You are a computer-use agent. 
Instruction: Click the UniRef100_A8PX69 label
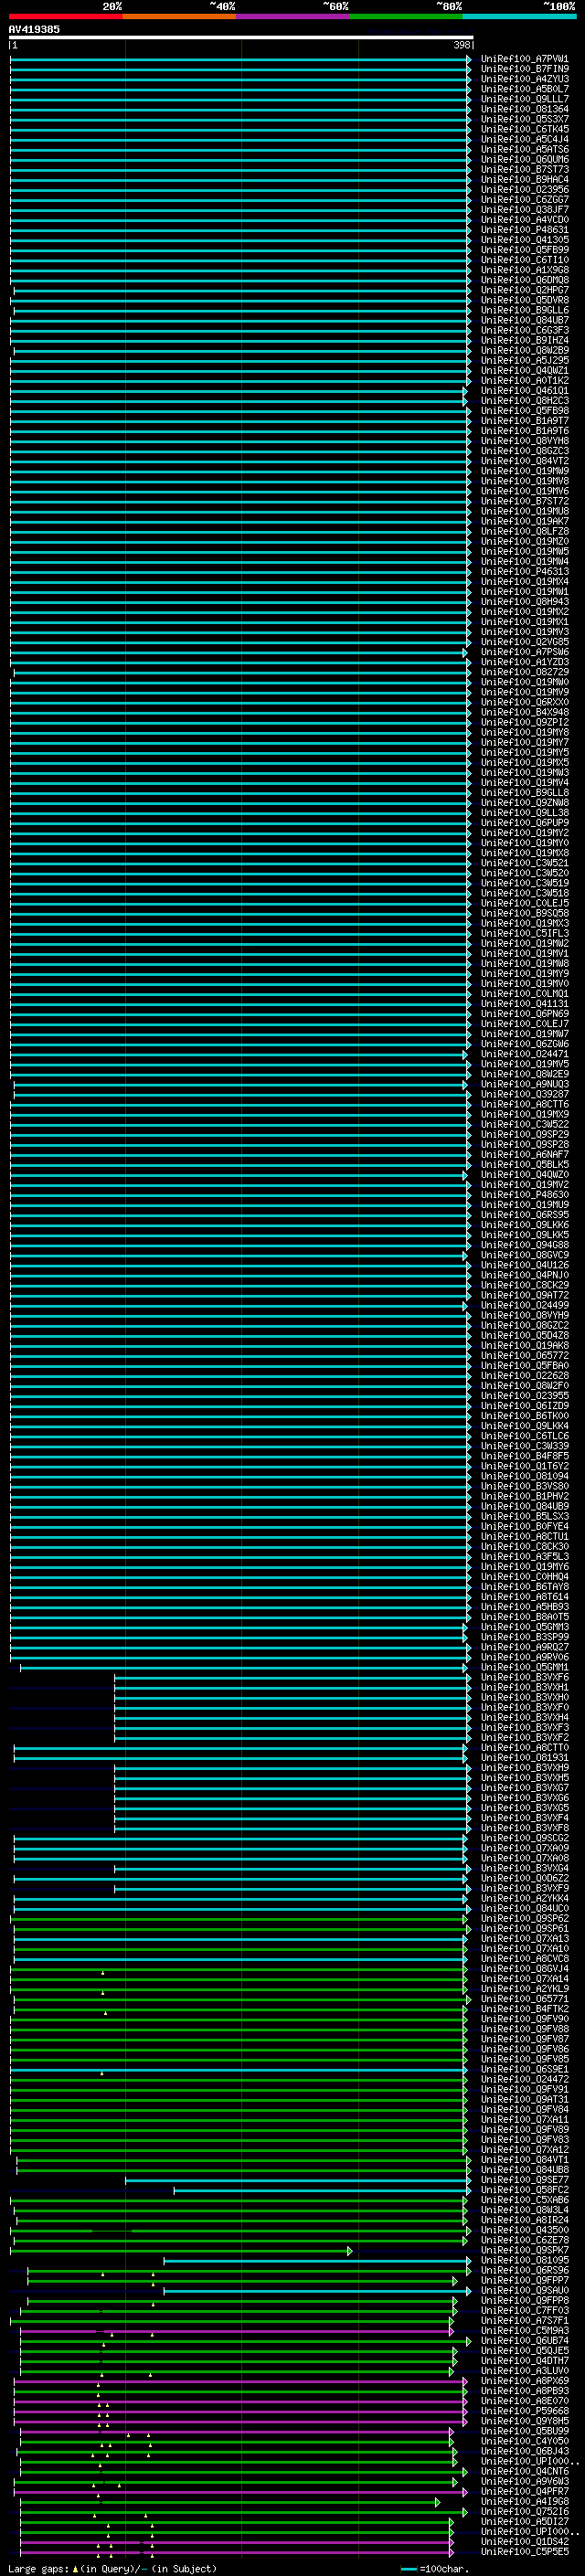click(524, 2380)
